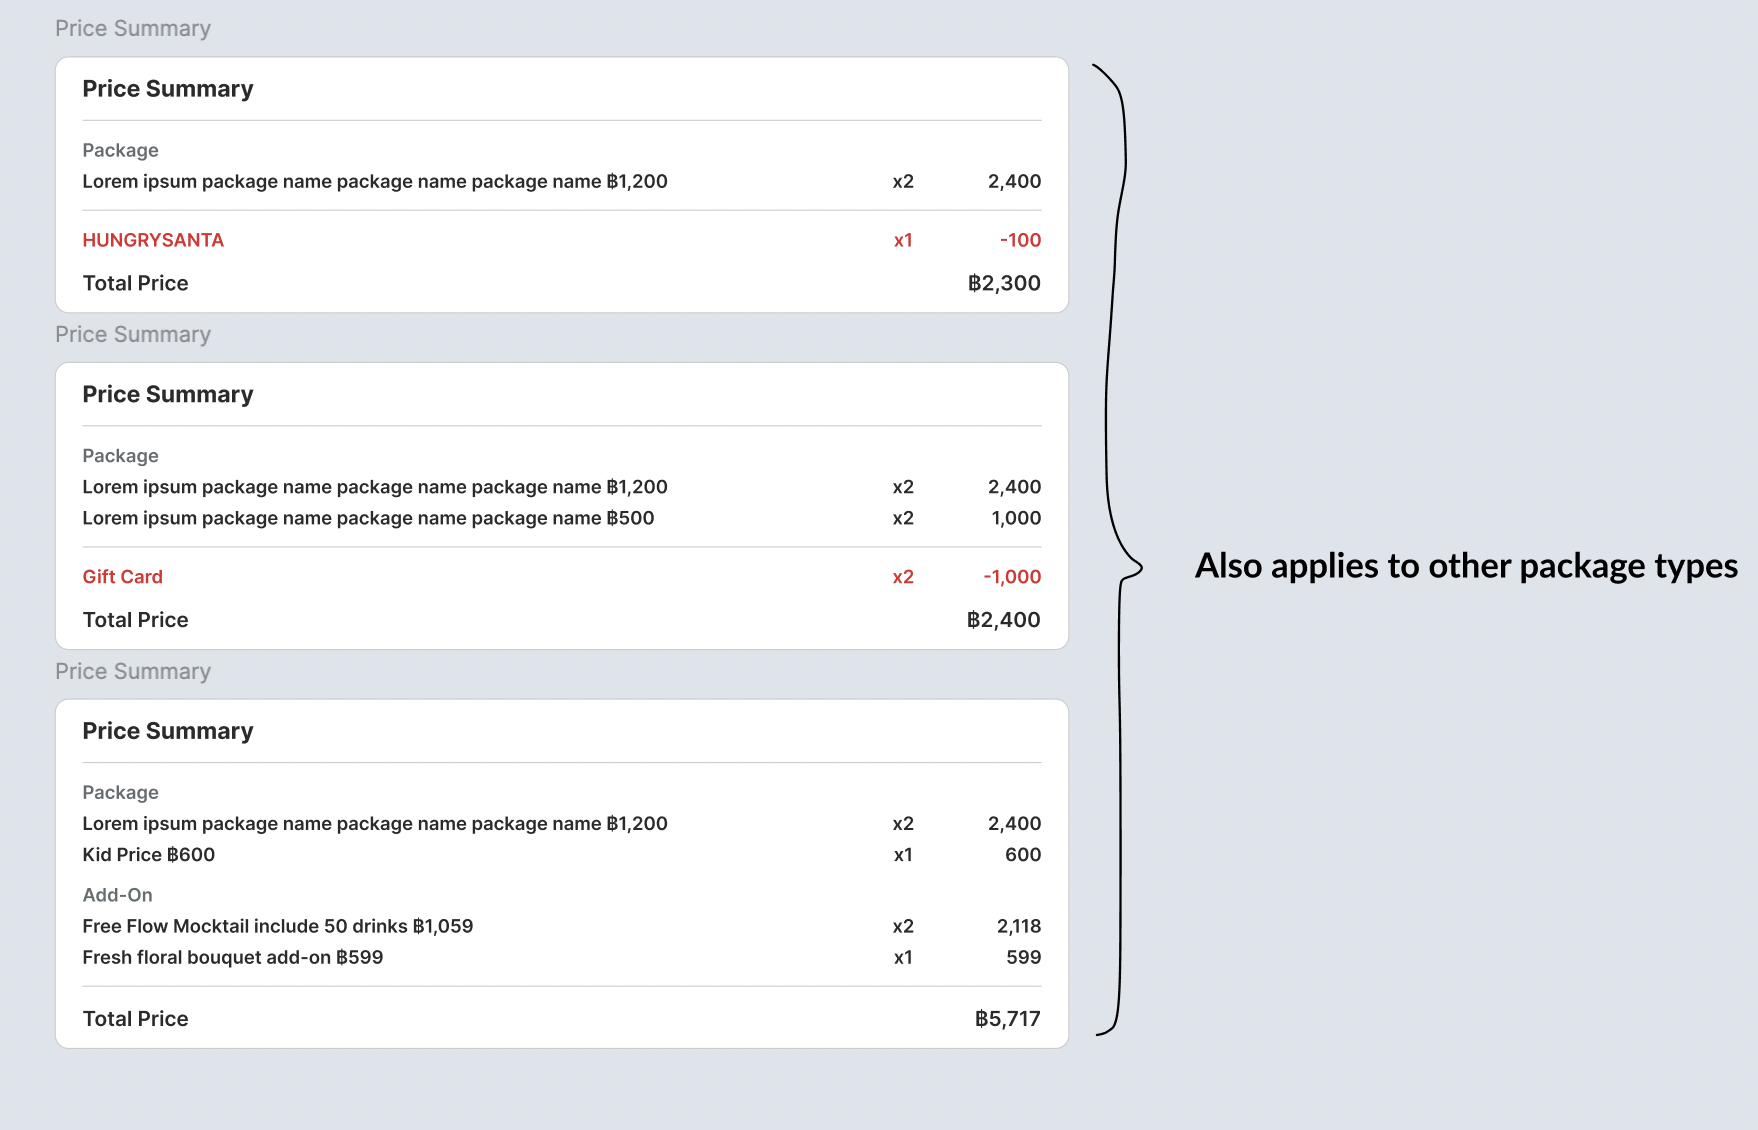The image size is (1758, 1130).
Task: Click the package row priced at ฿500
Action: coord(368,518)
